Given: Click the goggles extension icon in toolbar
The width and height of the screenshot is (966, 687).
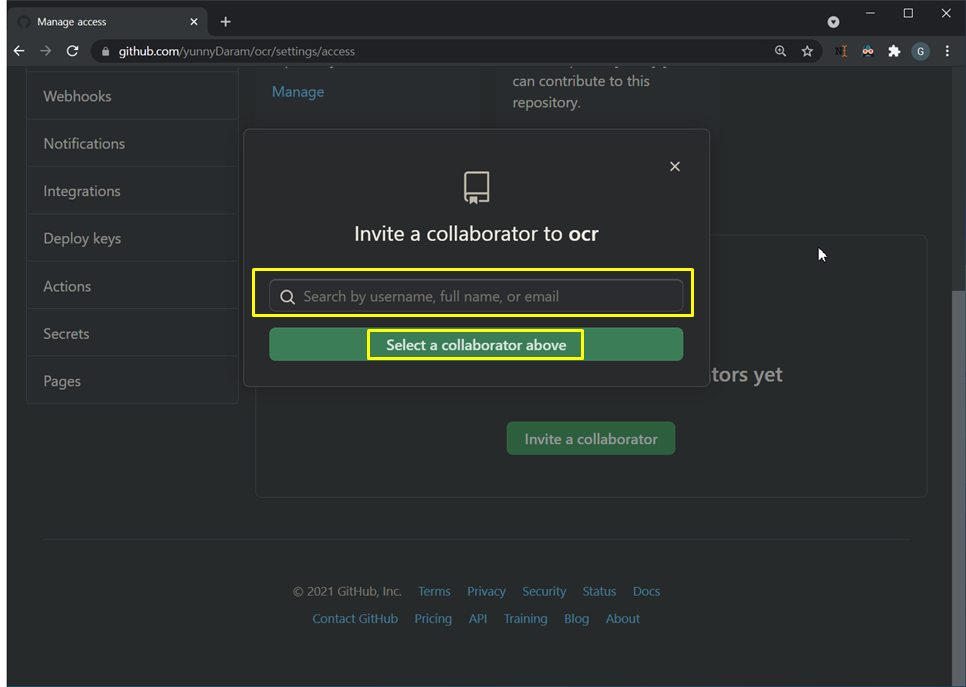Looking at the screenshot, I should 867,51.
